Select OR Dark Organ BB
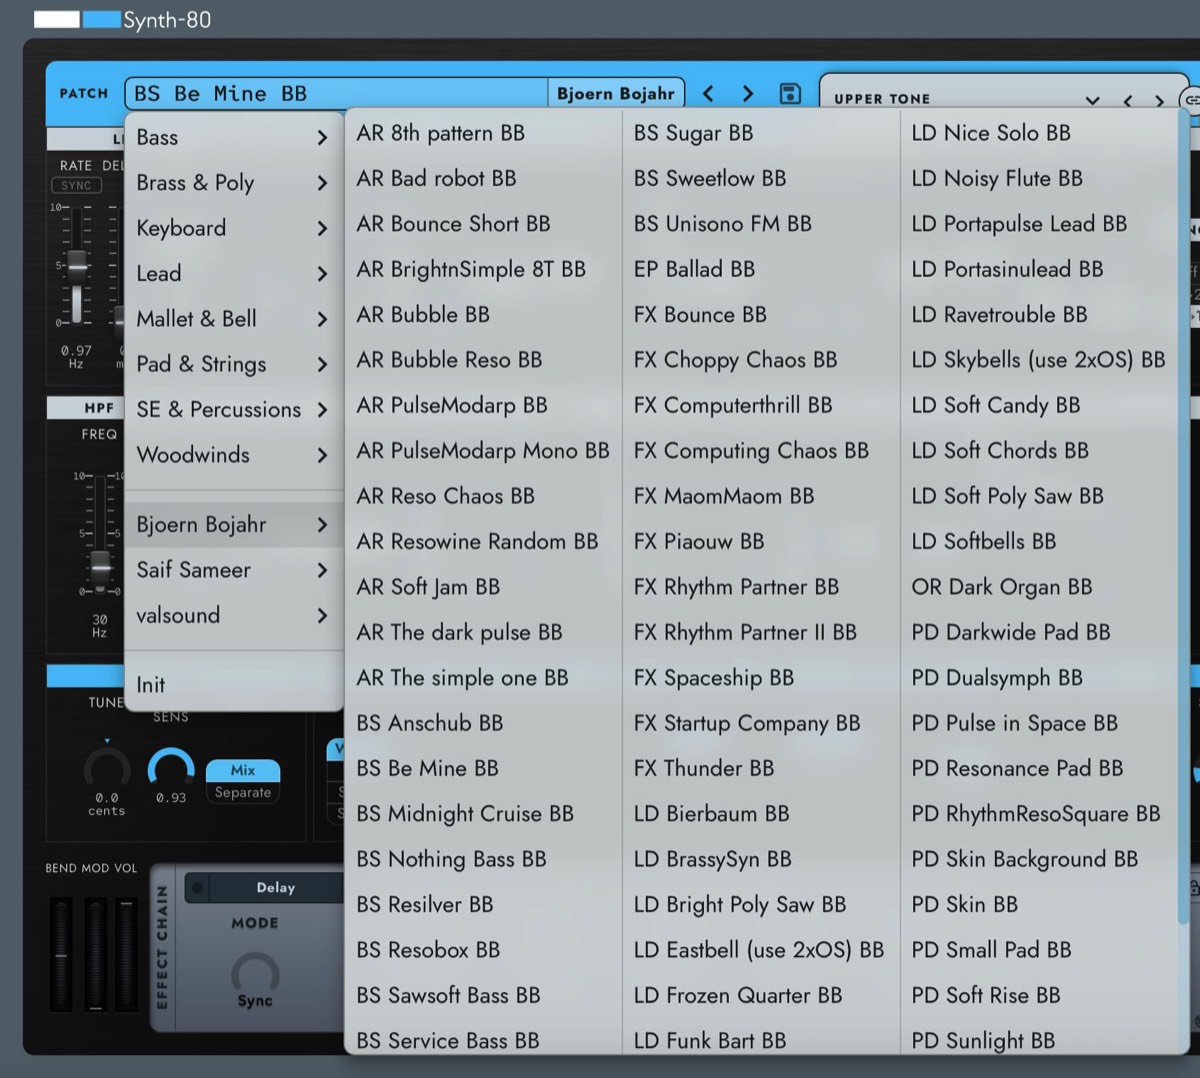The height and width of the screenshot is (1078, 1200). click(1038, 587)
